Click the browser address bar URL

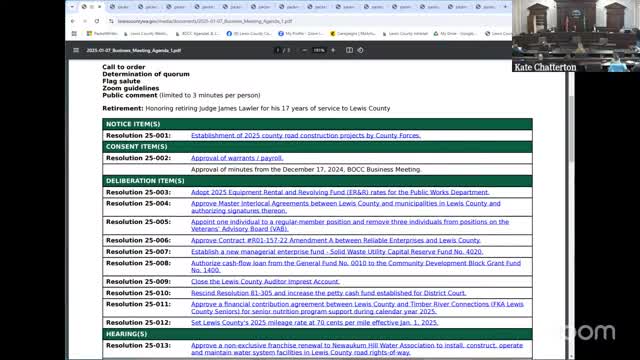[205, 21]
